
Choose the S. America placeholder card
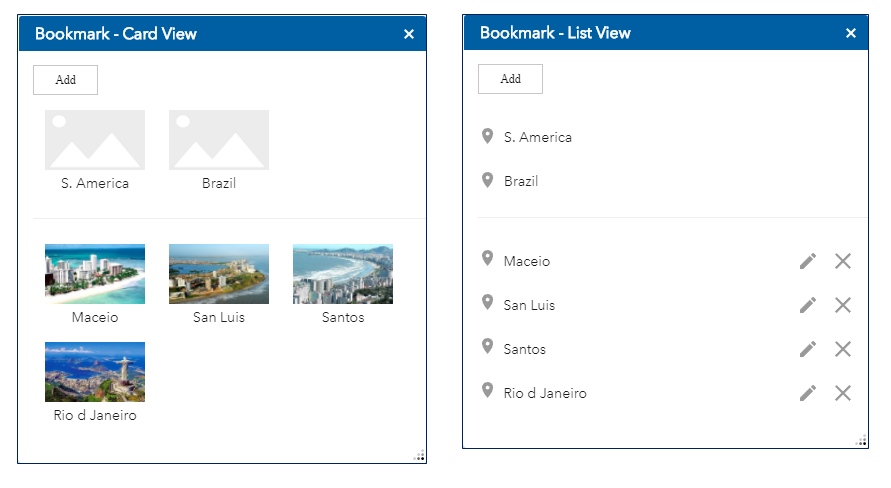[95, 140]
